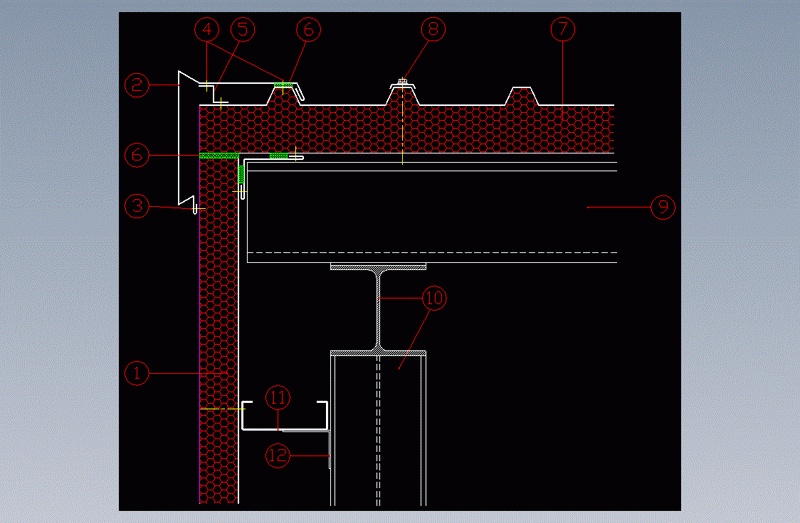Screen dimensions: 800x523
Task: Click callout 8 above the roof fastener
Action: (431, 29)
